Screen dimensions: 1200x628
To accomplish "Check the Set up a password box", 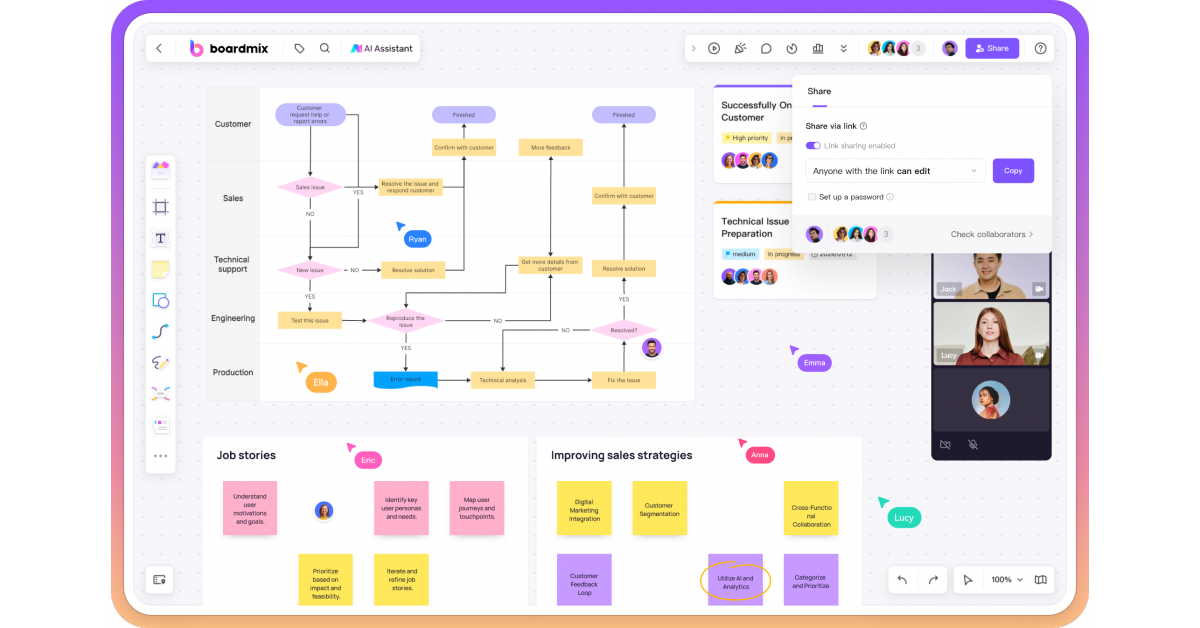I will coord(812,197).
